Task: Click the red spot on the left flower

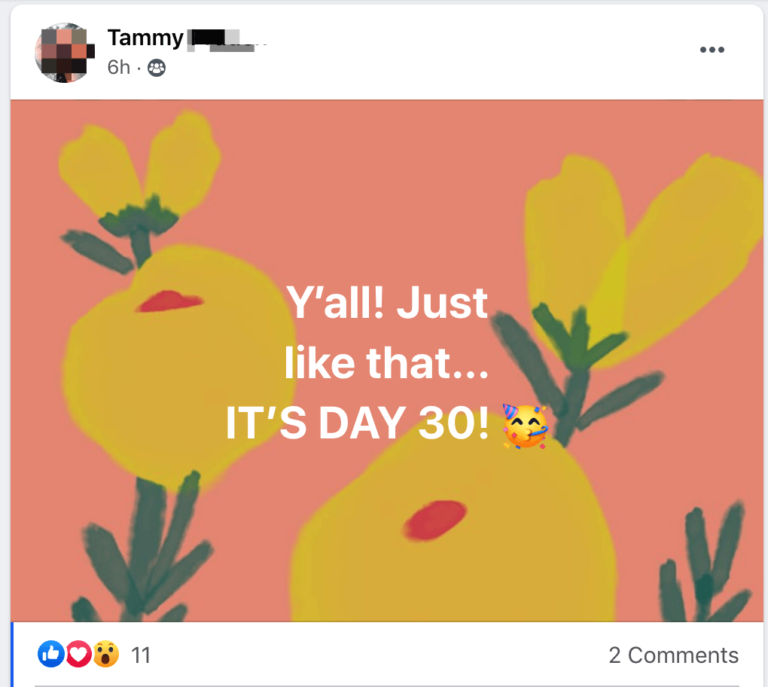Action: [x=168, y=299]
